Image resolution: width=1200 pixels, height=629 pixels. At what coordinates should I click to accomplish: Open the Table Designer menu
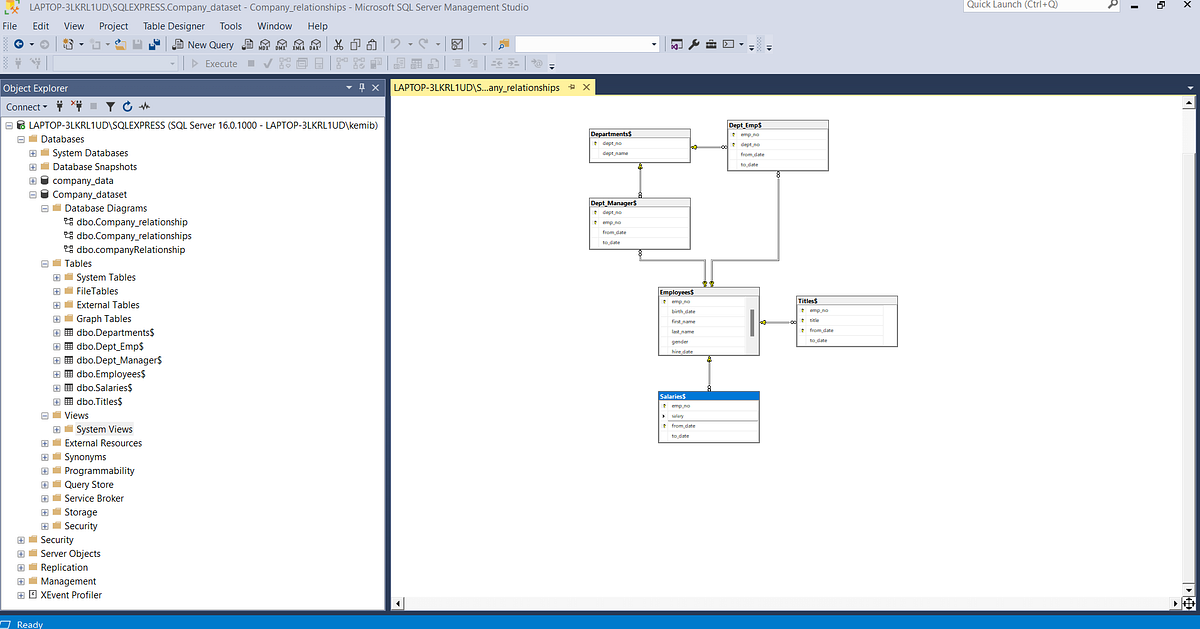coord(173,25)
